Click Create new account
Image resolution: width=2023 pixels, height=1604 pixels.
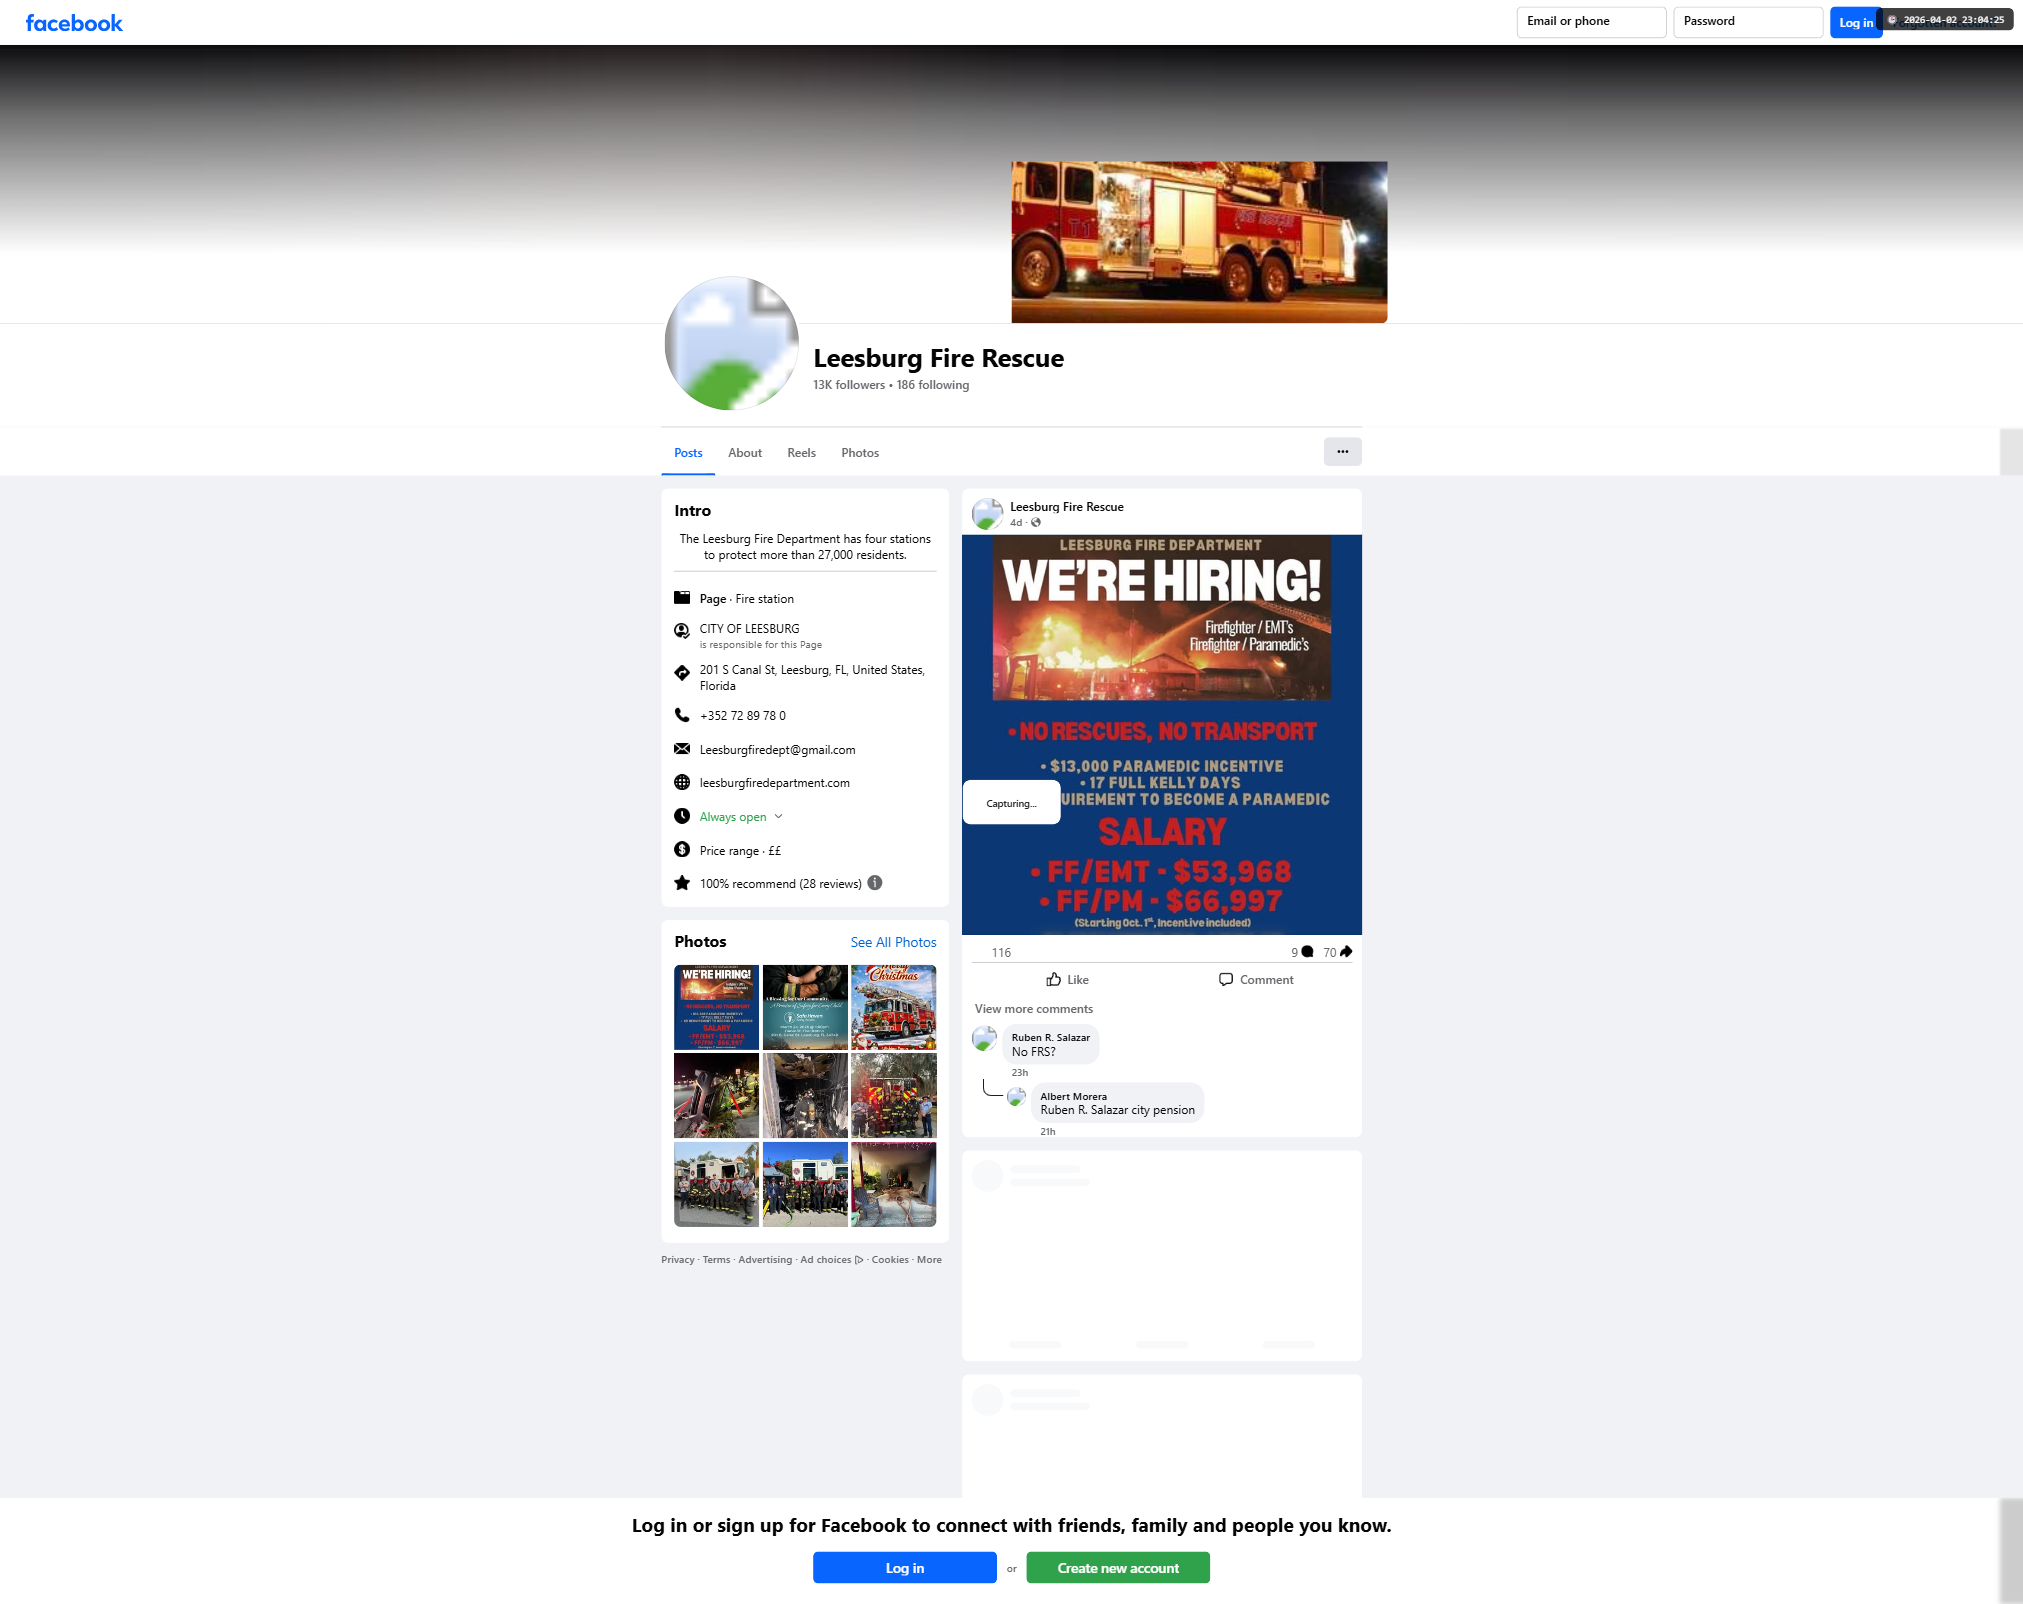(1118, 1568)
